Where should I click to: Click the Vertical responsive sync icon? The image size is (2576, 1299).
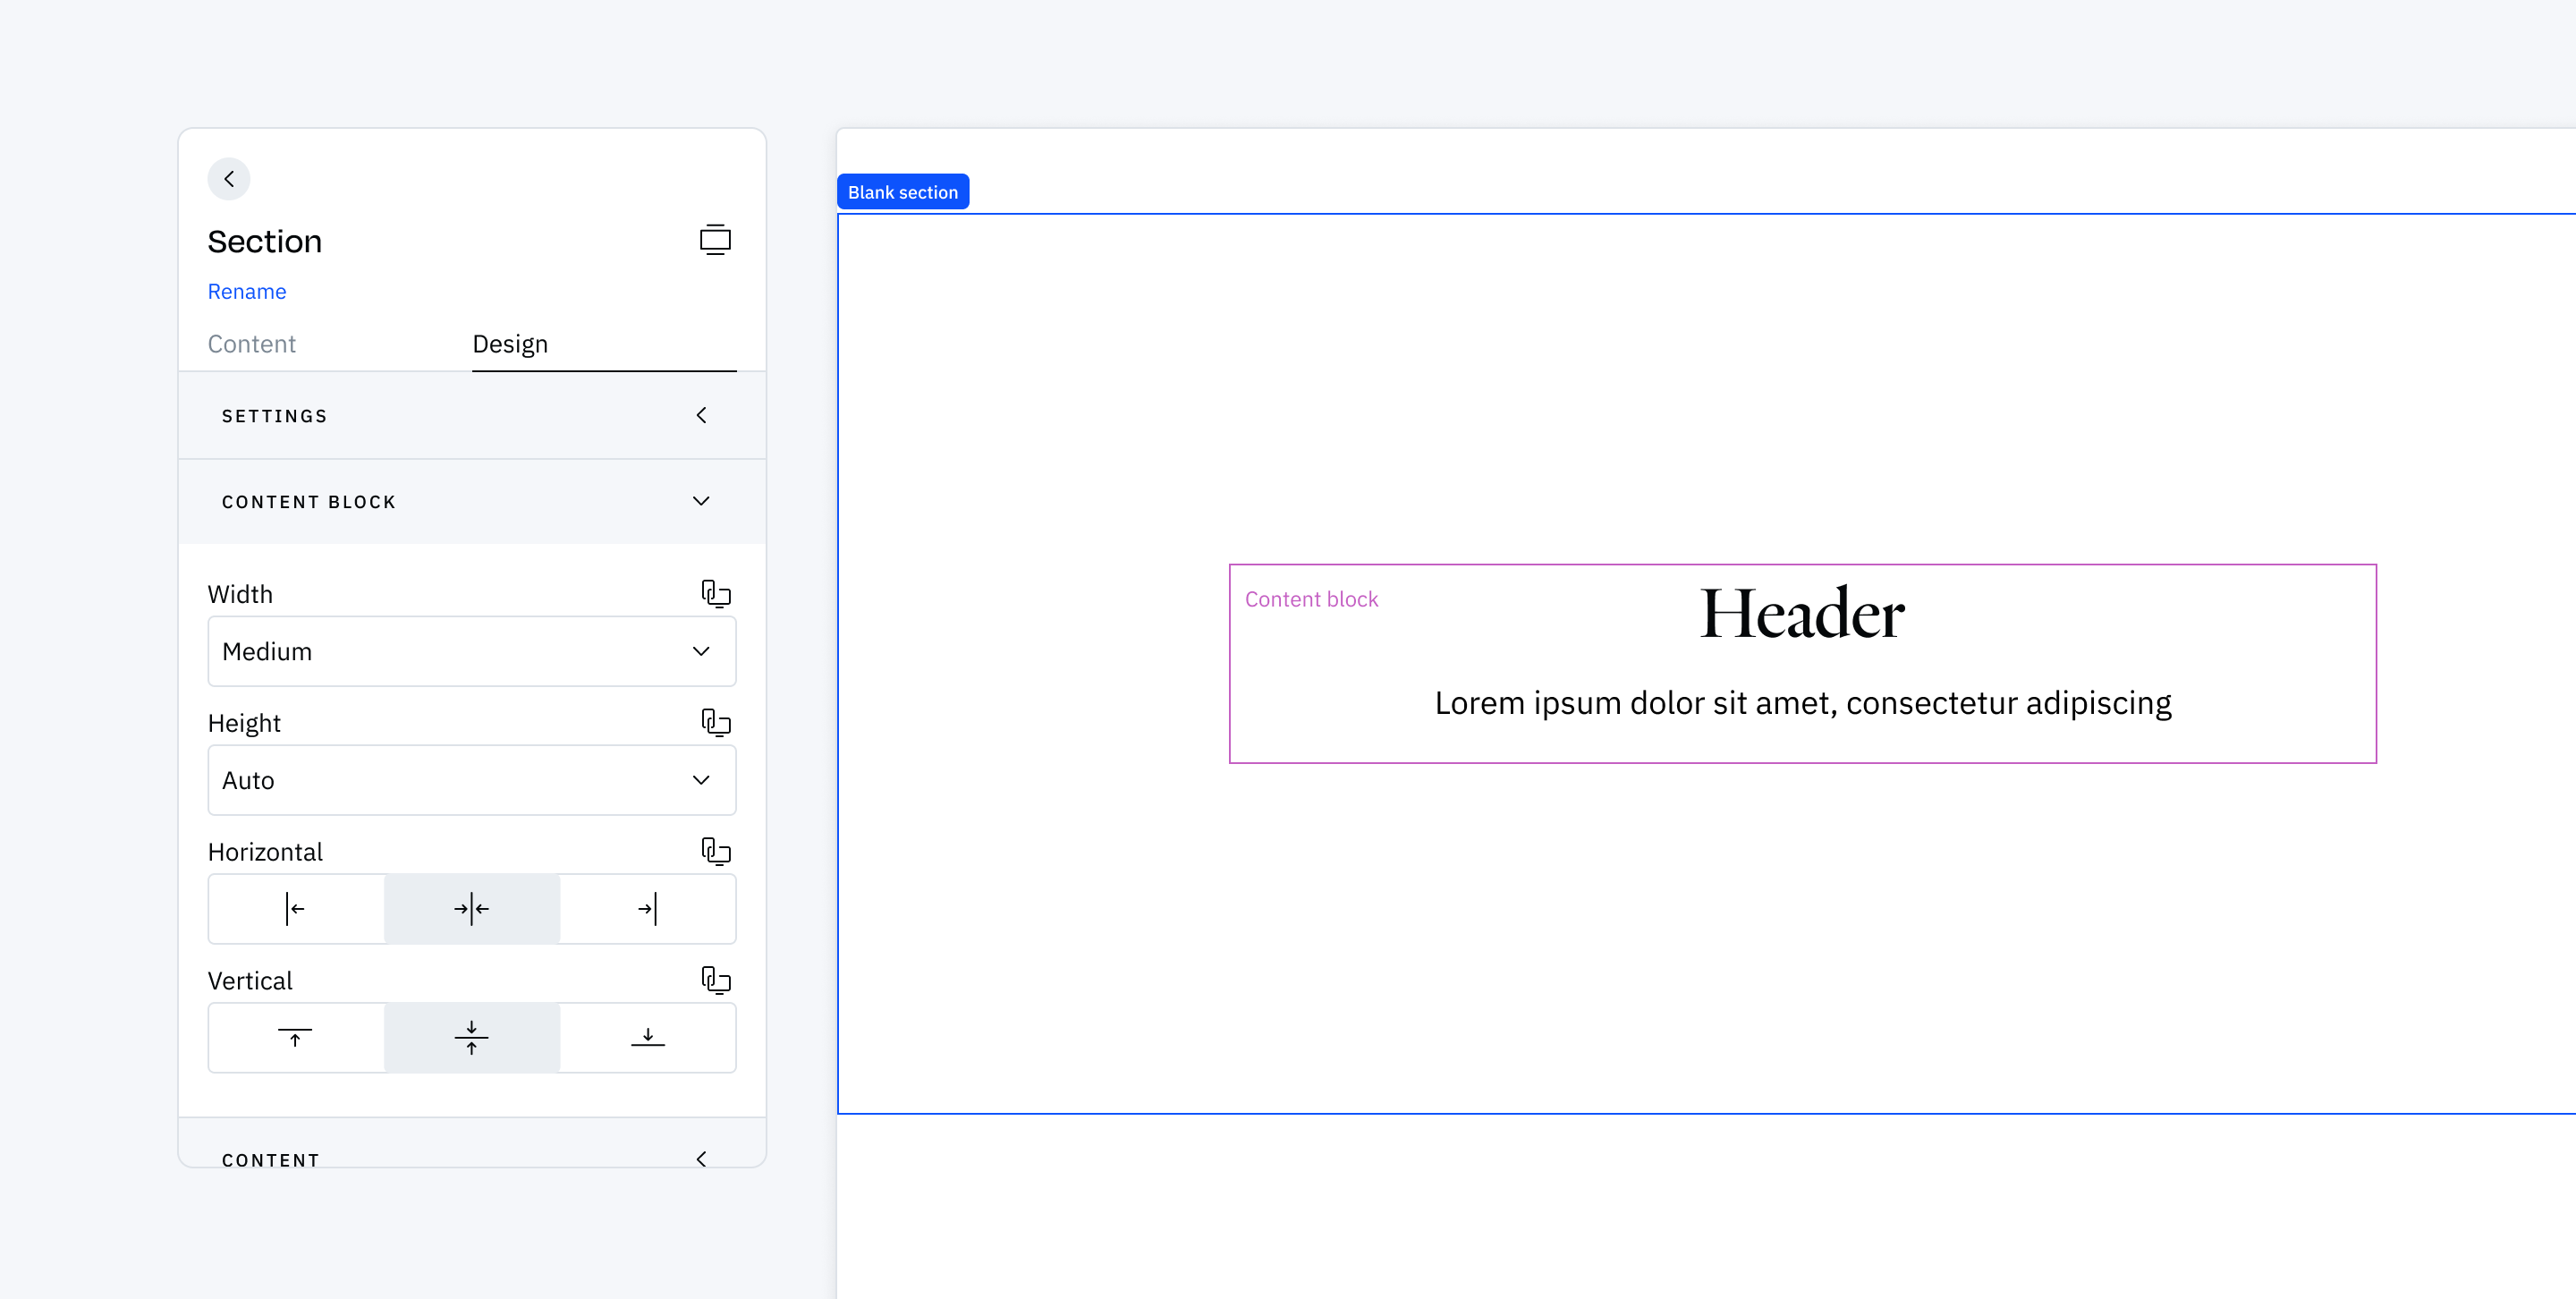pyautogui.click(x=716, y=980)
